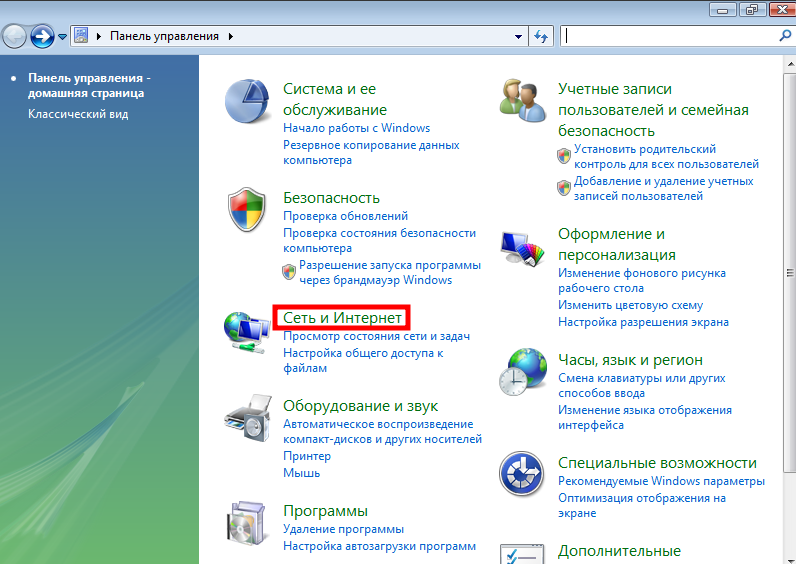Click Настройка автозагрузки программ link
Screen dimensions: 796x564
(x=379, y=546)
